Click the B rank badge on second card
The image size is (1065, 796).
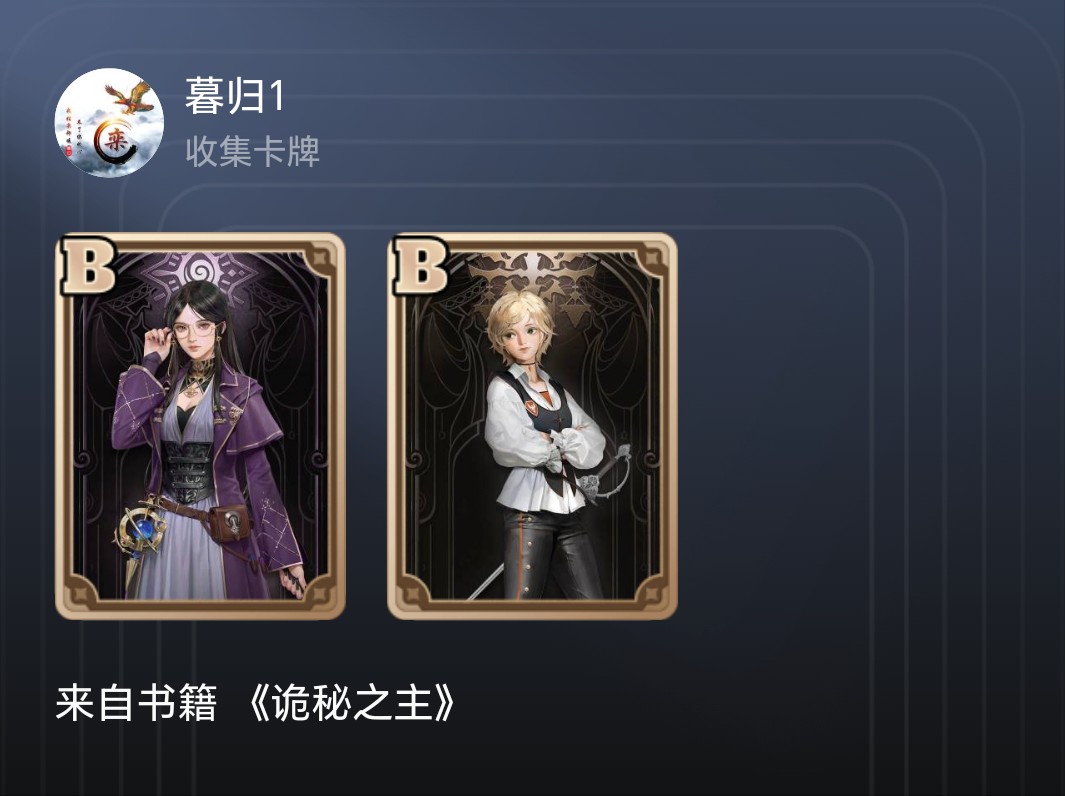coord(420,265)
